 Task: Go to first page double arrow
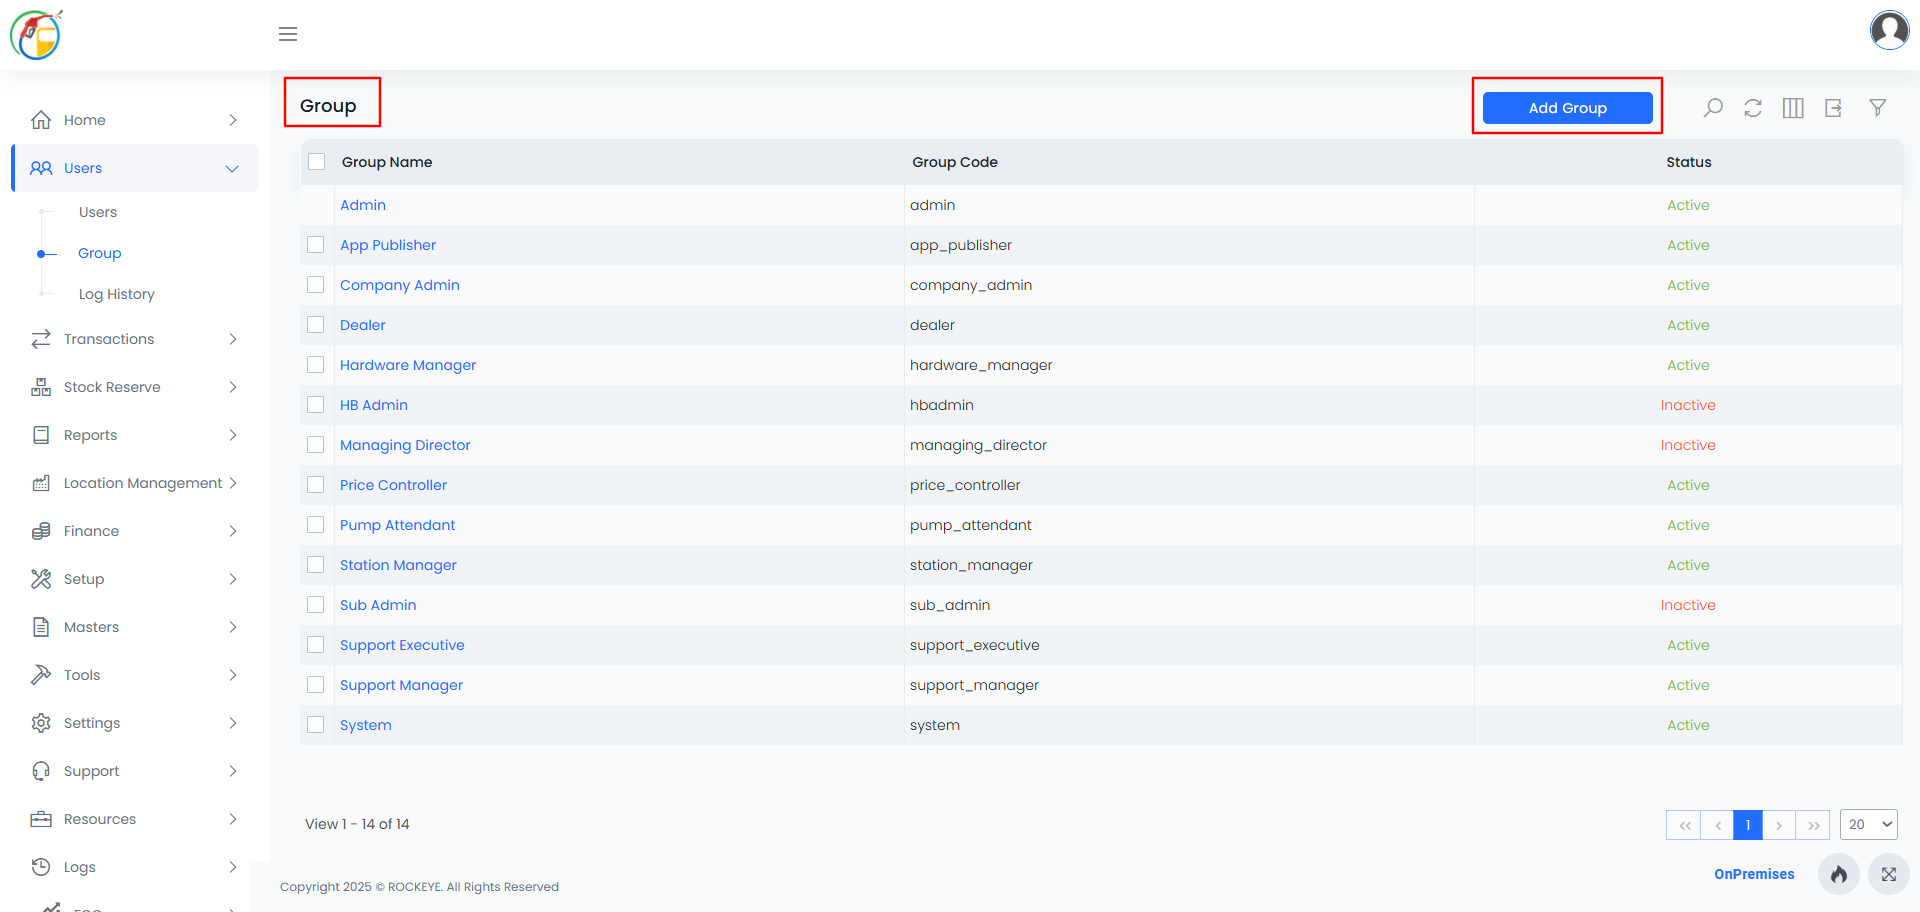pos(1684,825)
